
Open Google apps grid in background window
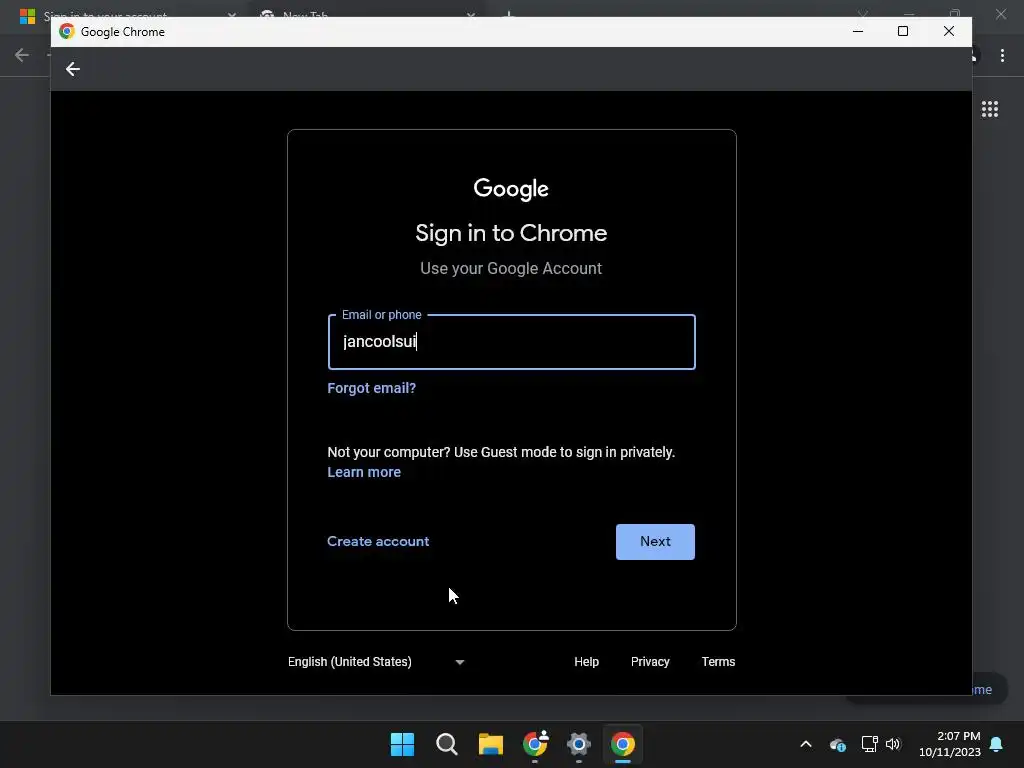click(x=989, y=109)
